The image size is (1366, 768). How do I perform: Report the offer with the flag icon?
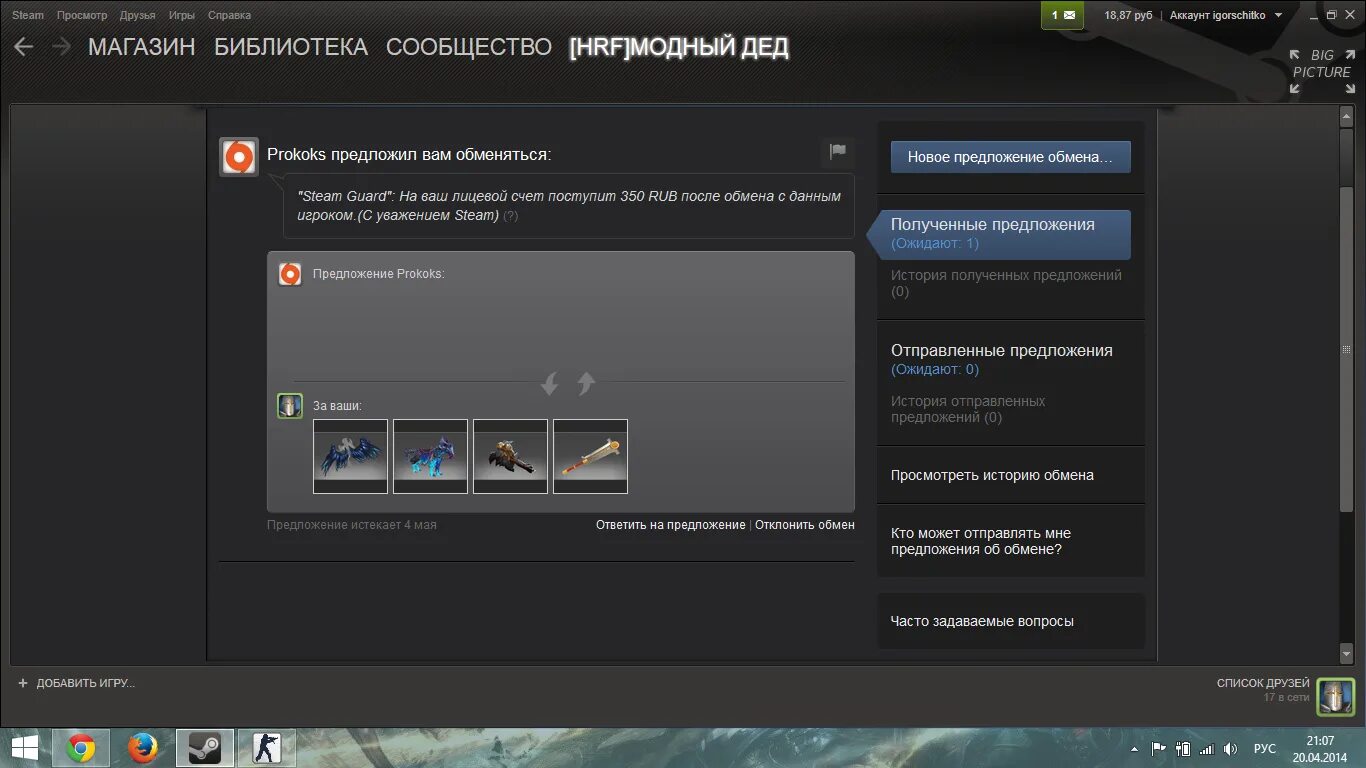(x=837, y=152)
